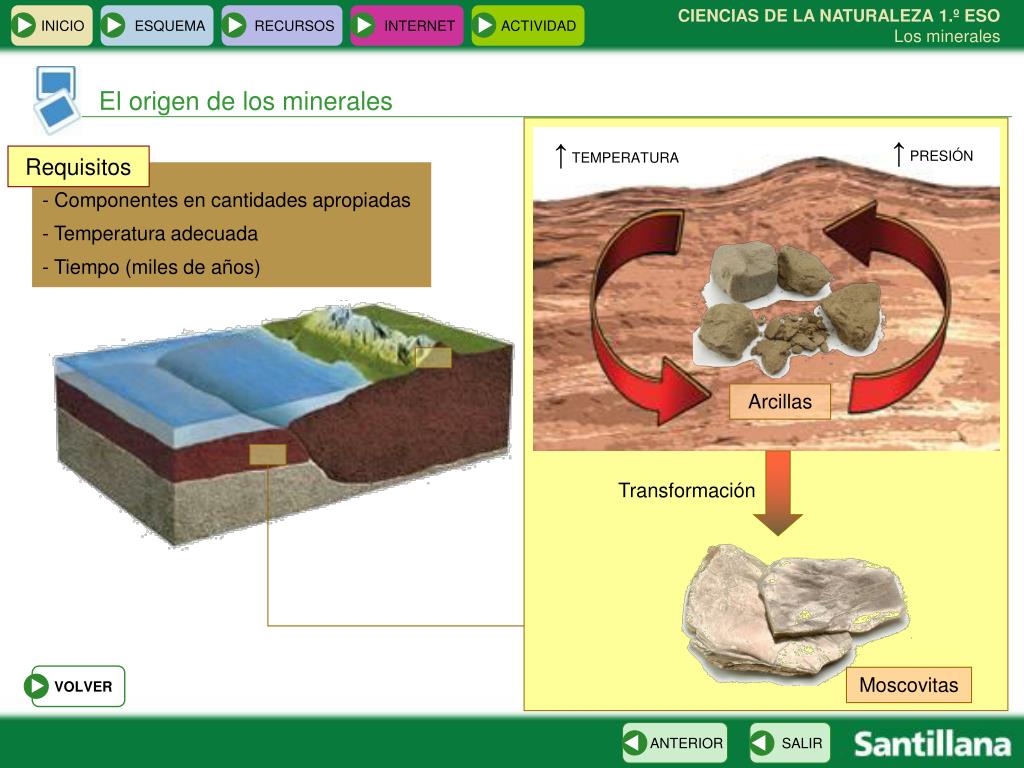Go to the ANTERIOR slide
The width and height of the screenshot is (1024, 768).
(675, 743)
